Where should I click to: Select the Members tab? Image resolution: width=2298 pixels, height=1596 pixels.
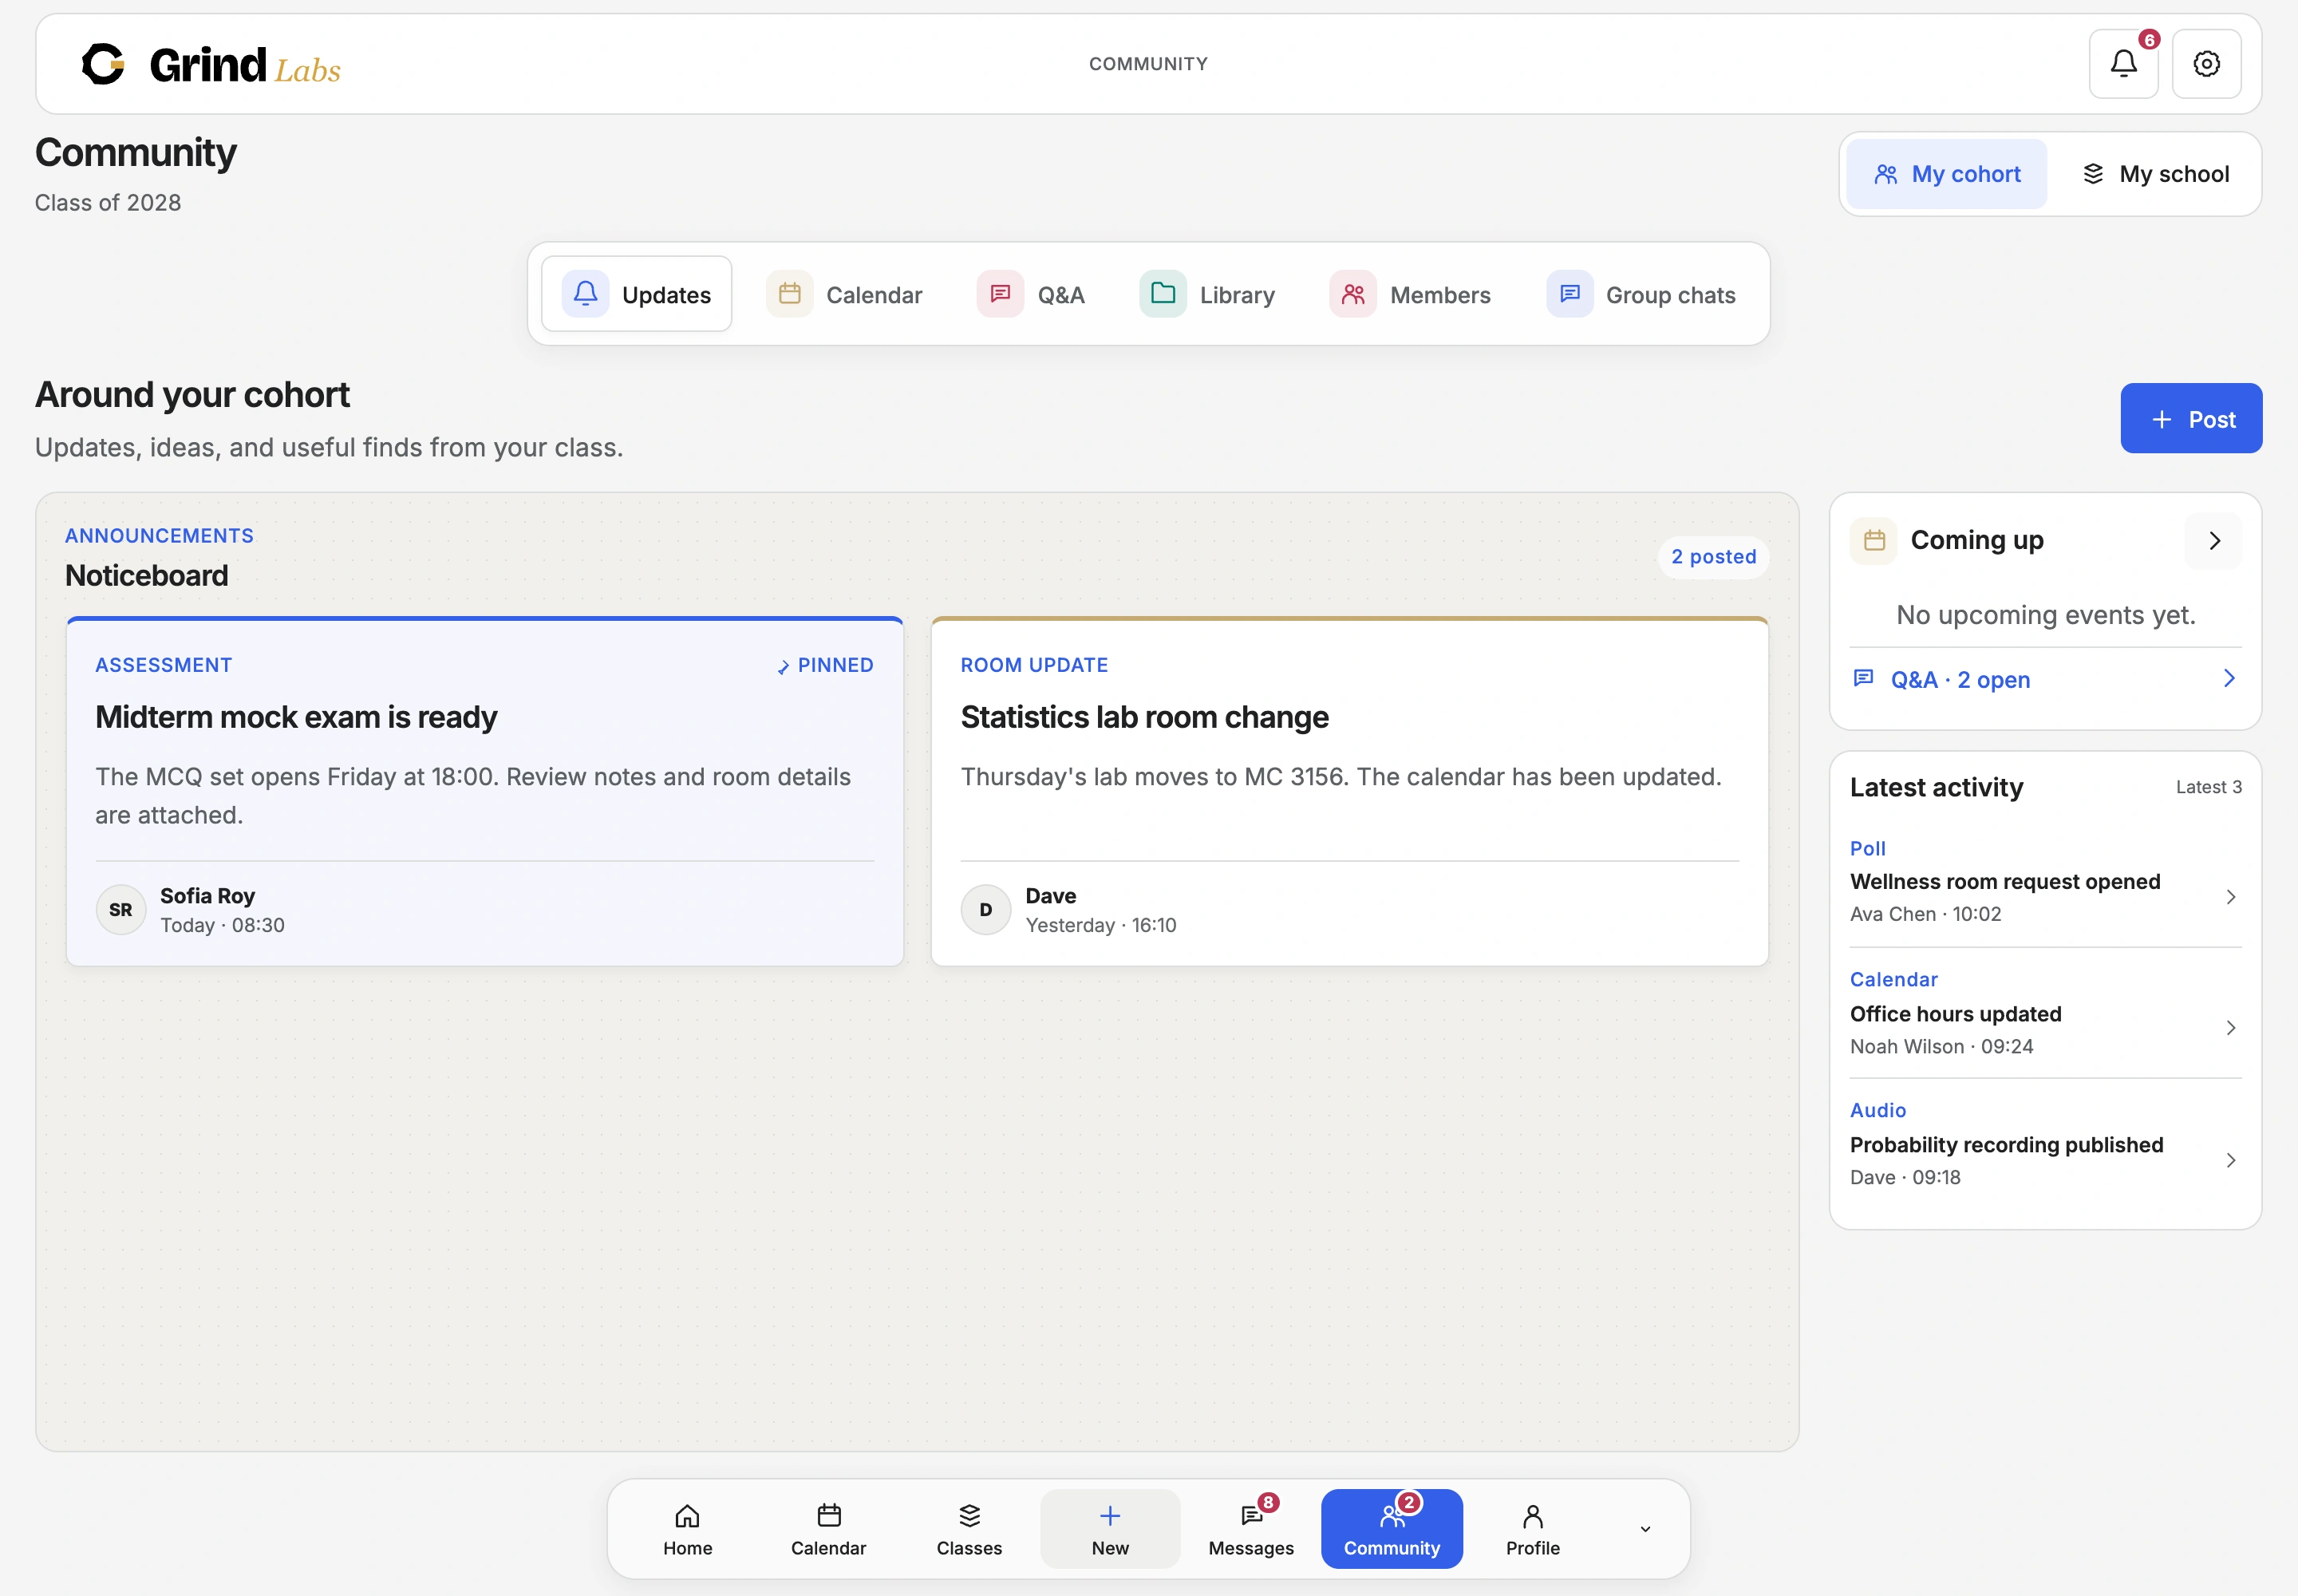(1410, 294)
